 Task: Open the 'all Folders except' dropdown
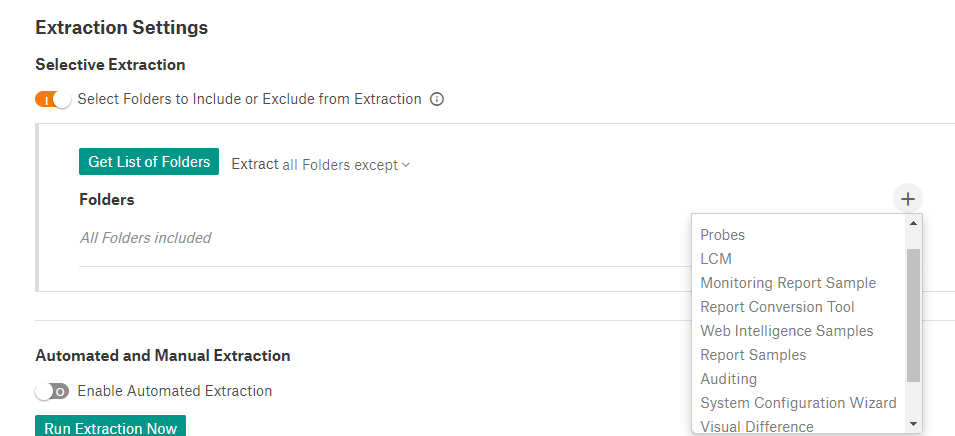346,165
